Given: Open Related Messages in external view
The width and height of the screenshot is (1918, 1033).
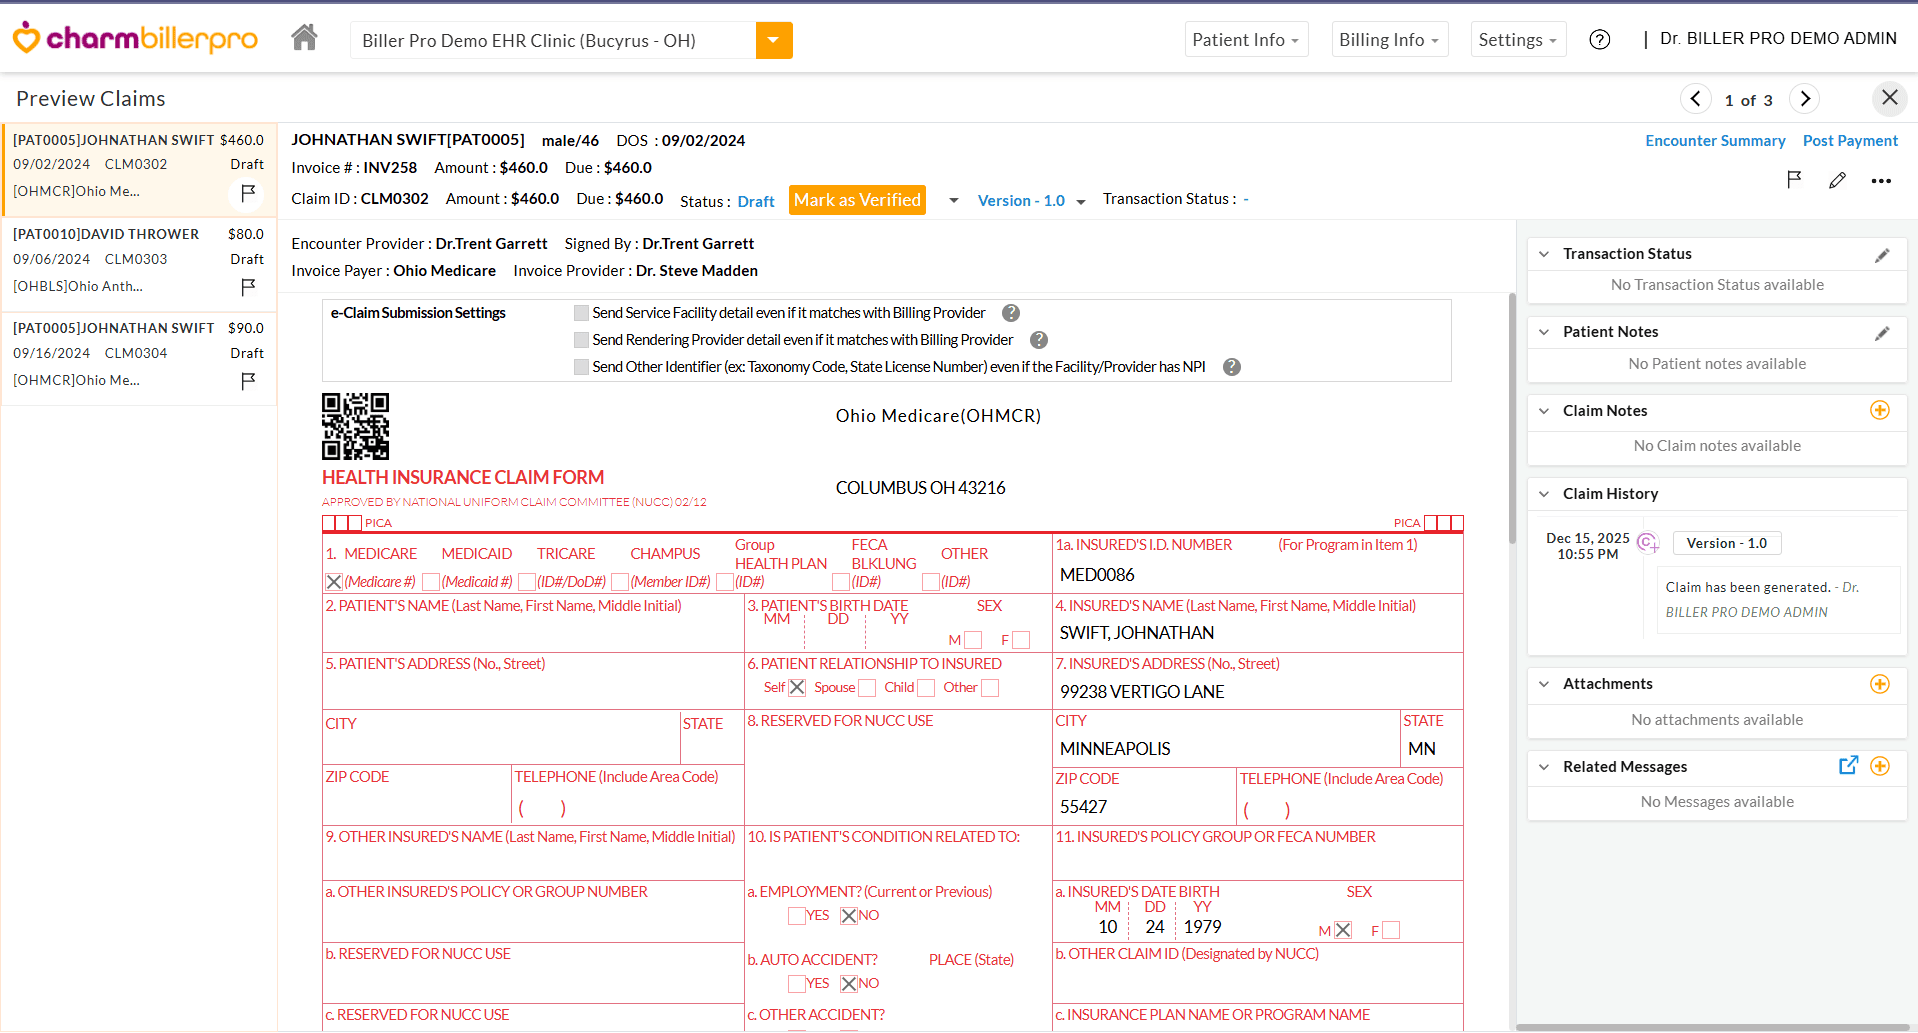Looking at the screenshot, I should 1848,765.
